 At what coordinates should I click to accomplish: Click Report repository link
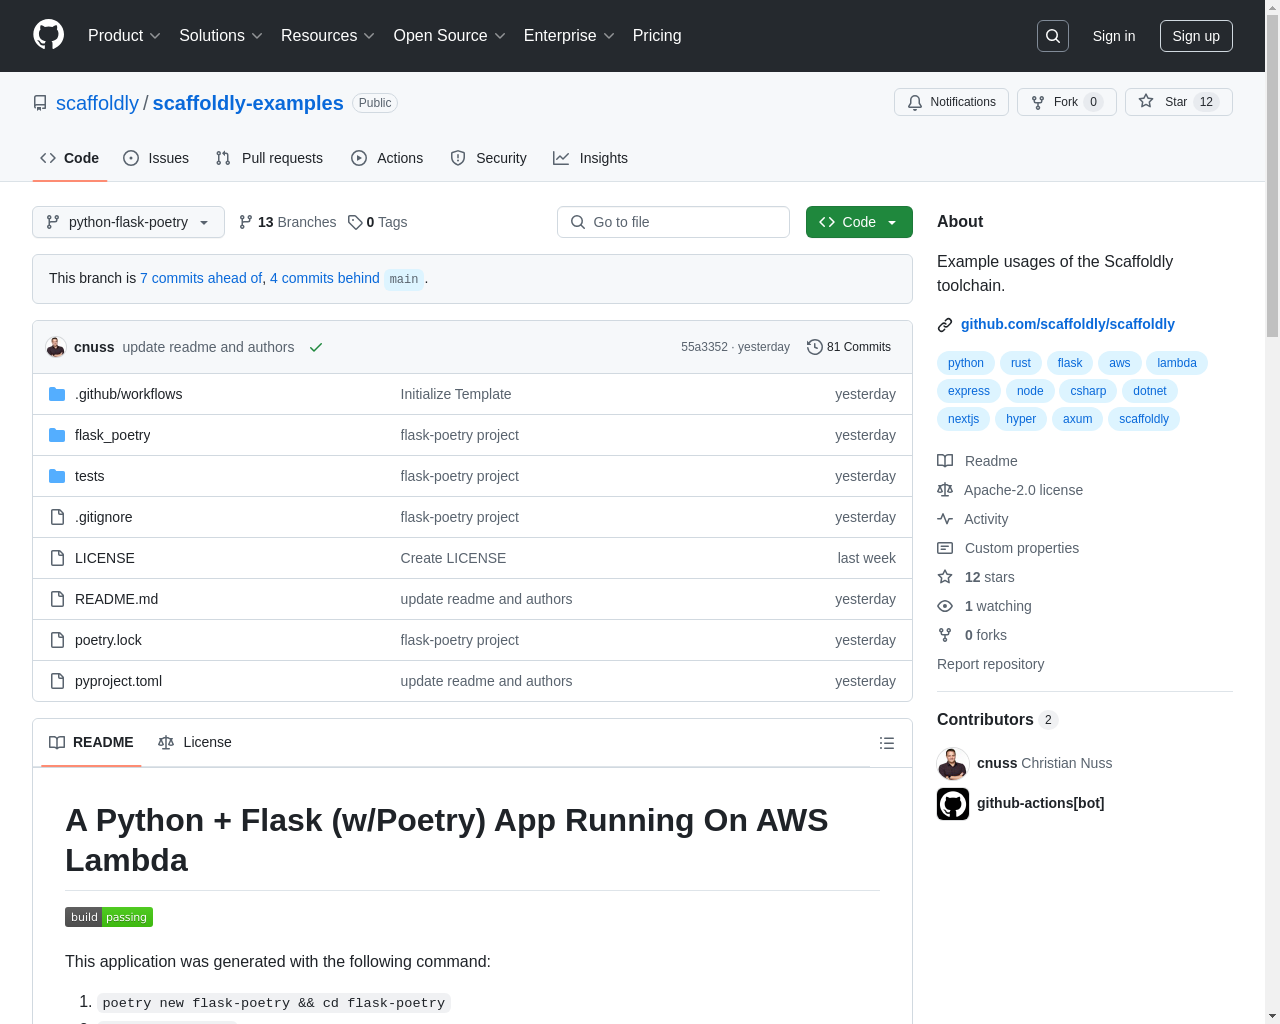(x=990, y=664)
